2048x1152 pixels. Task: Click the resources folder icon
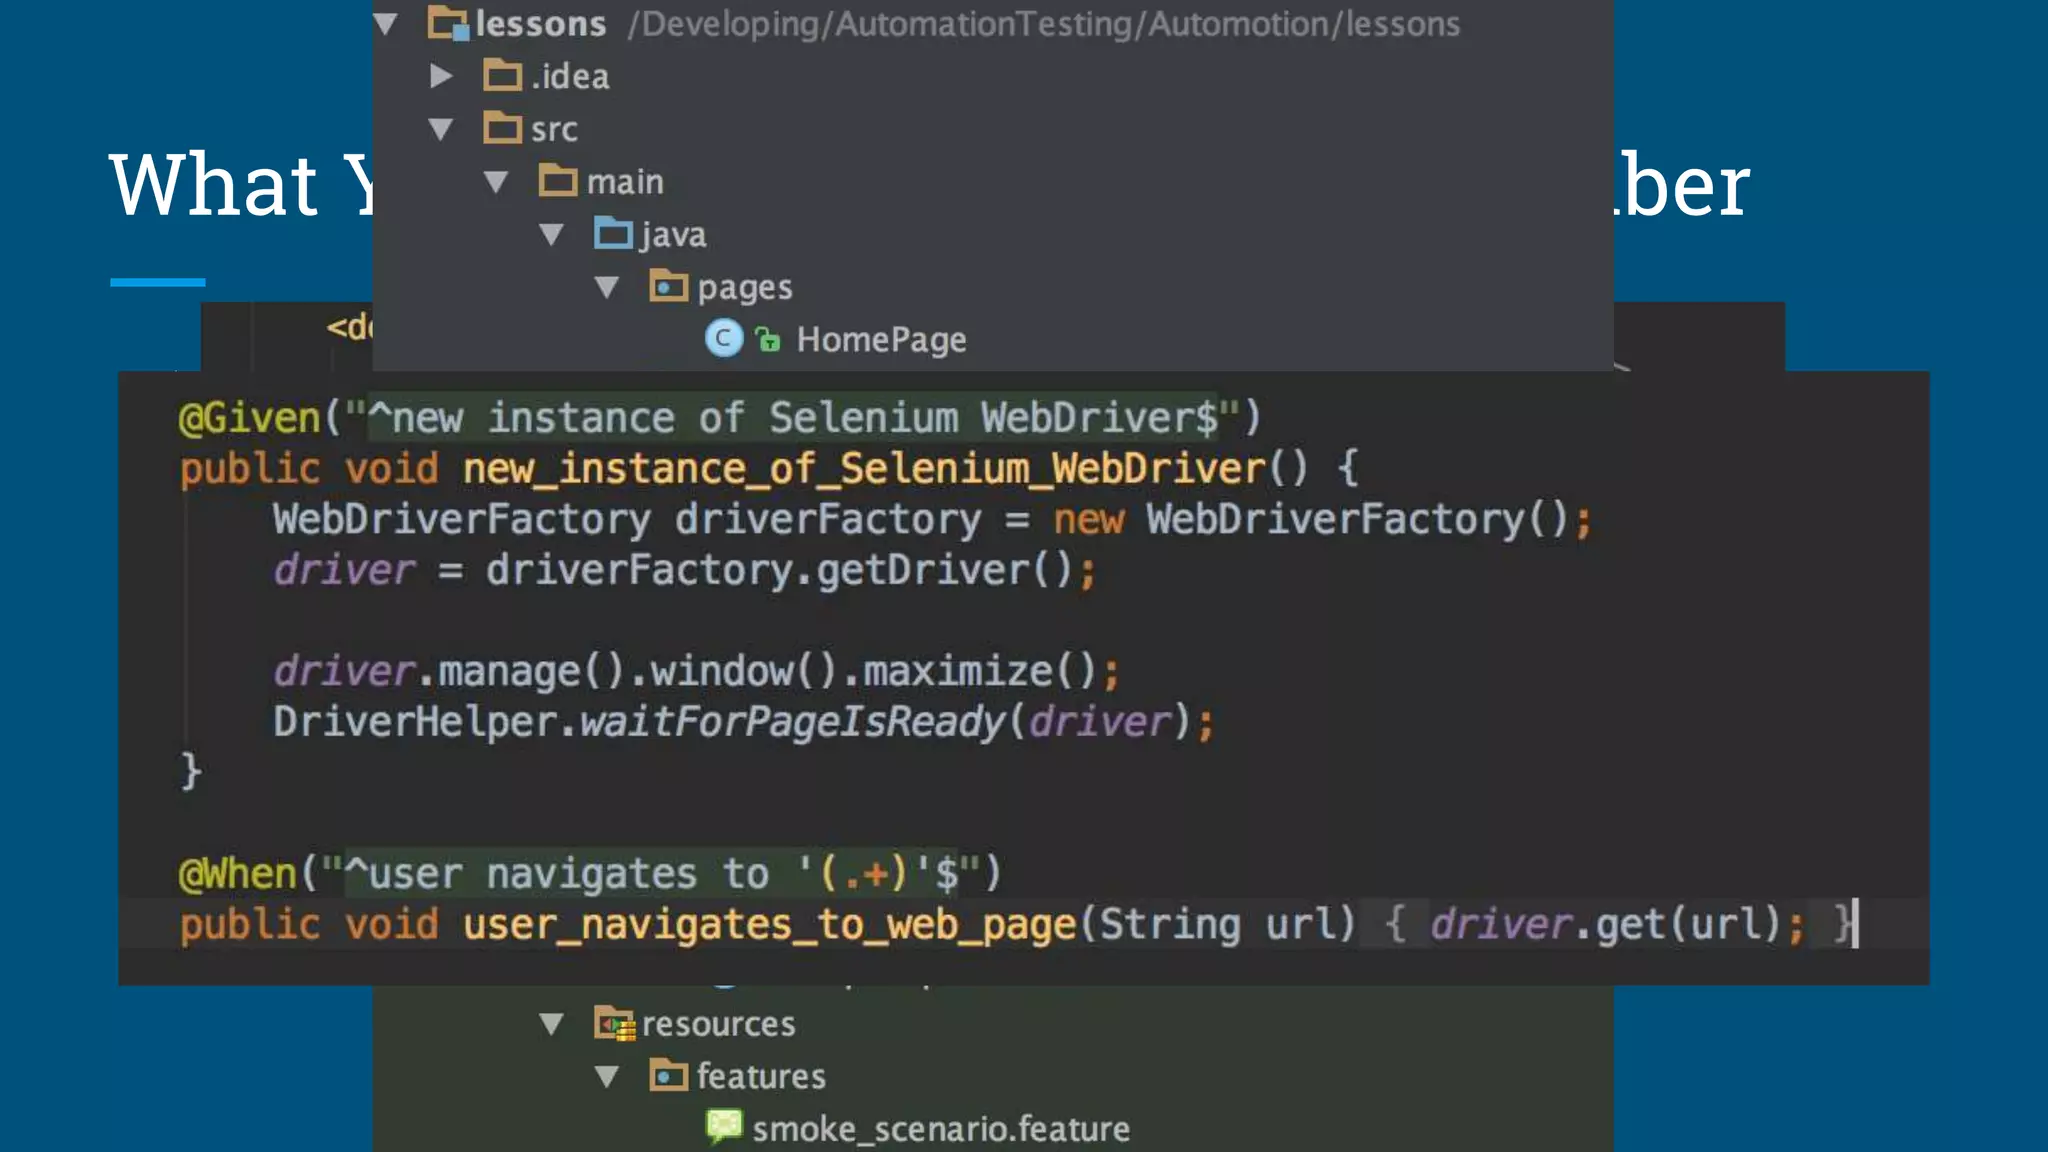[x=614, y=1023]
